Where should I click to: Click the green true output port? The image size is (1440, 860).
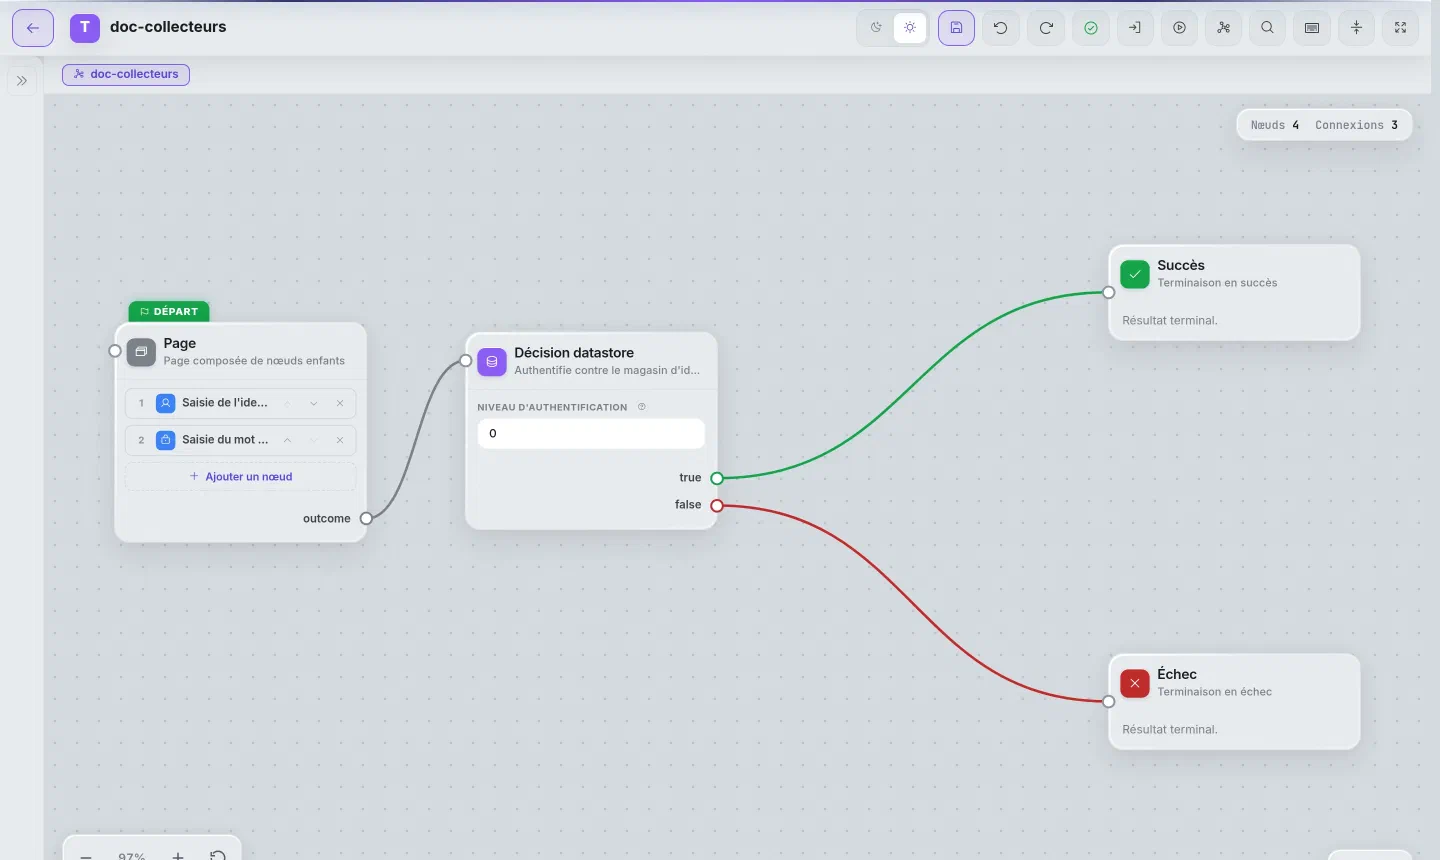coord(717,478)
